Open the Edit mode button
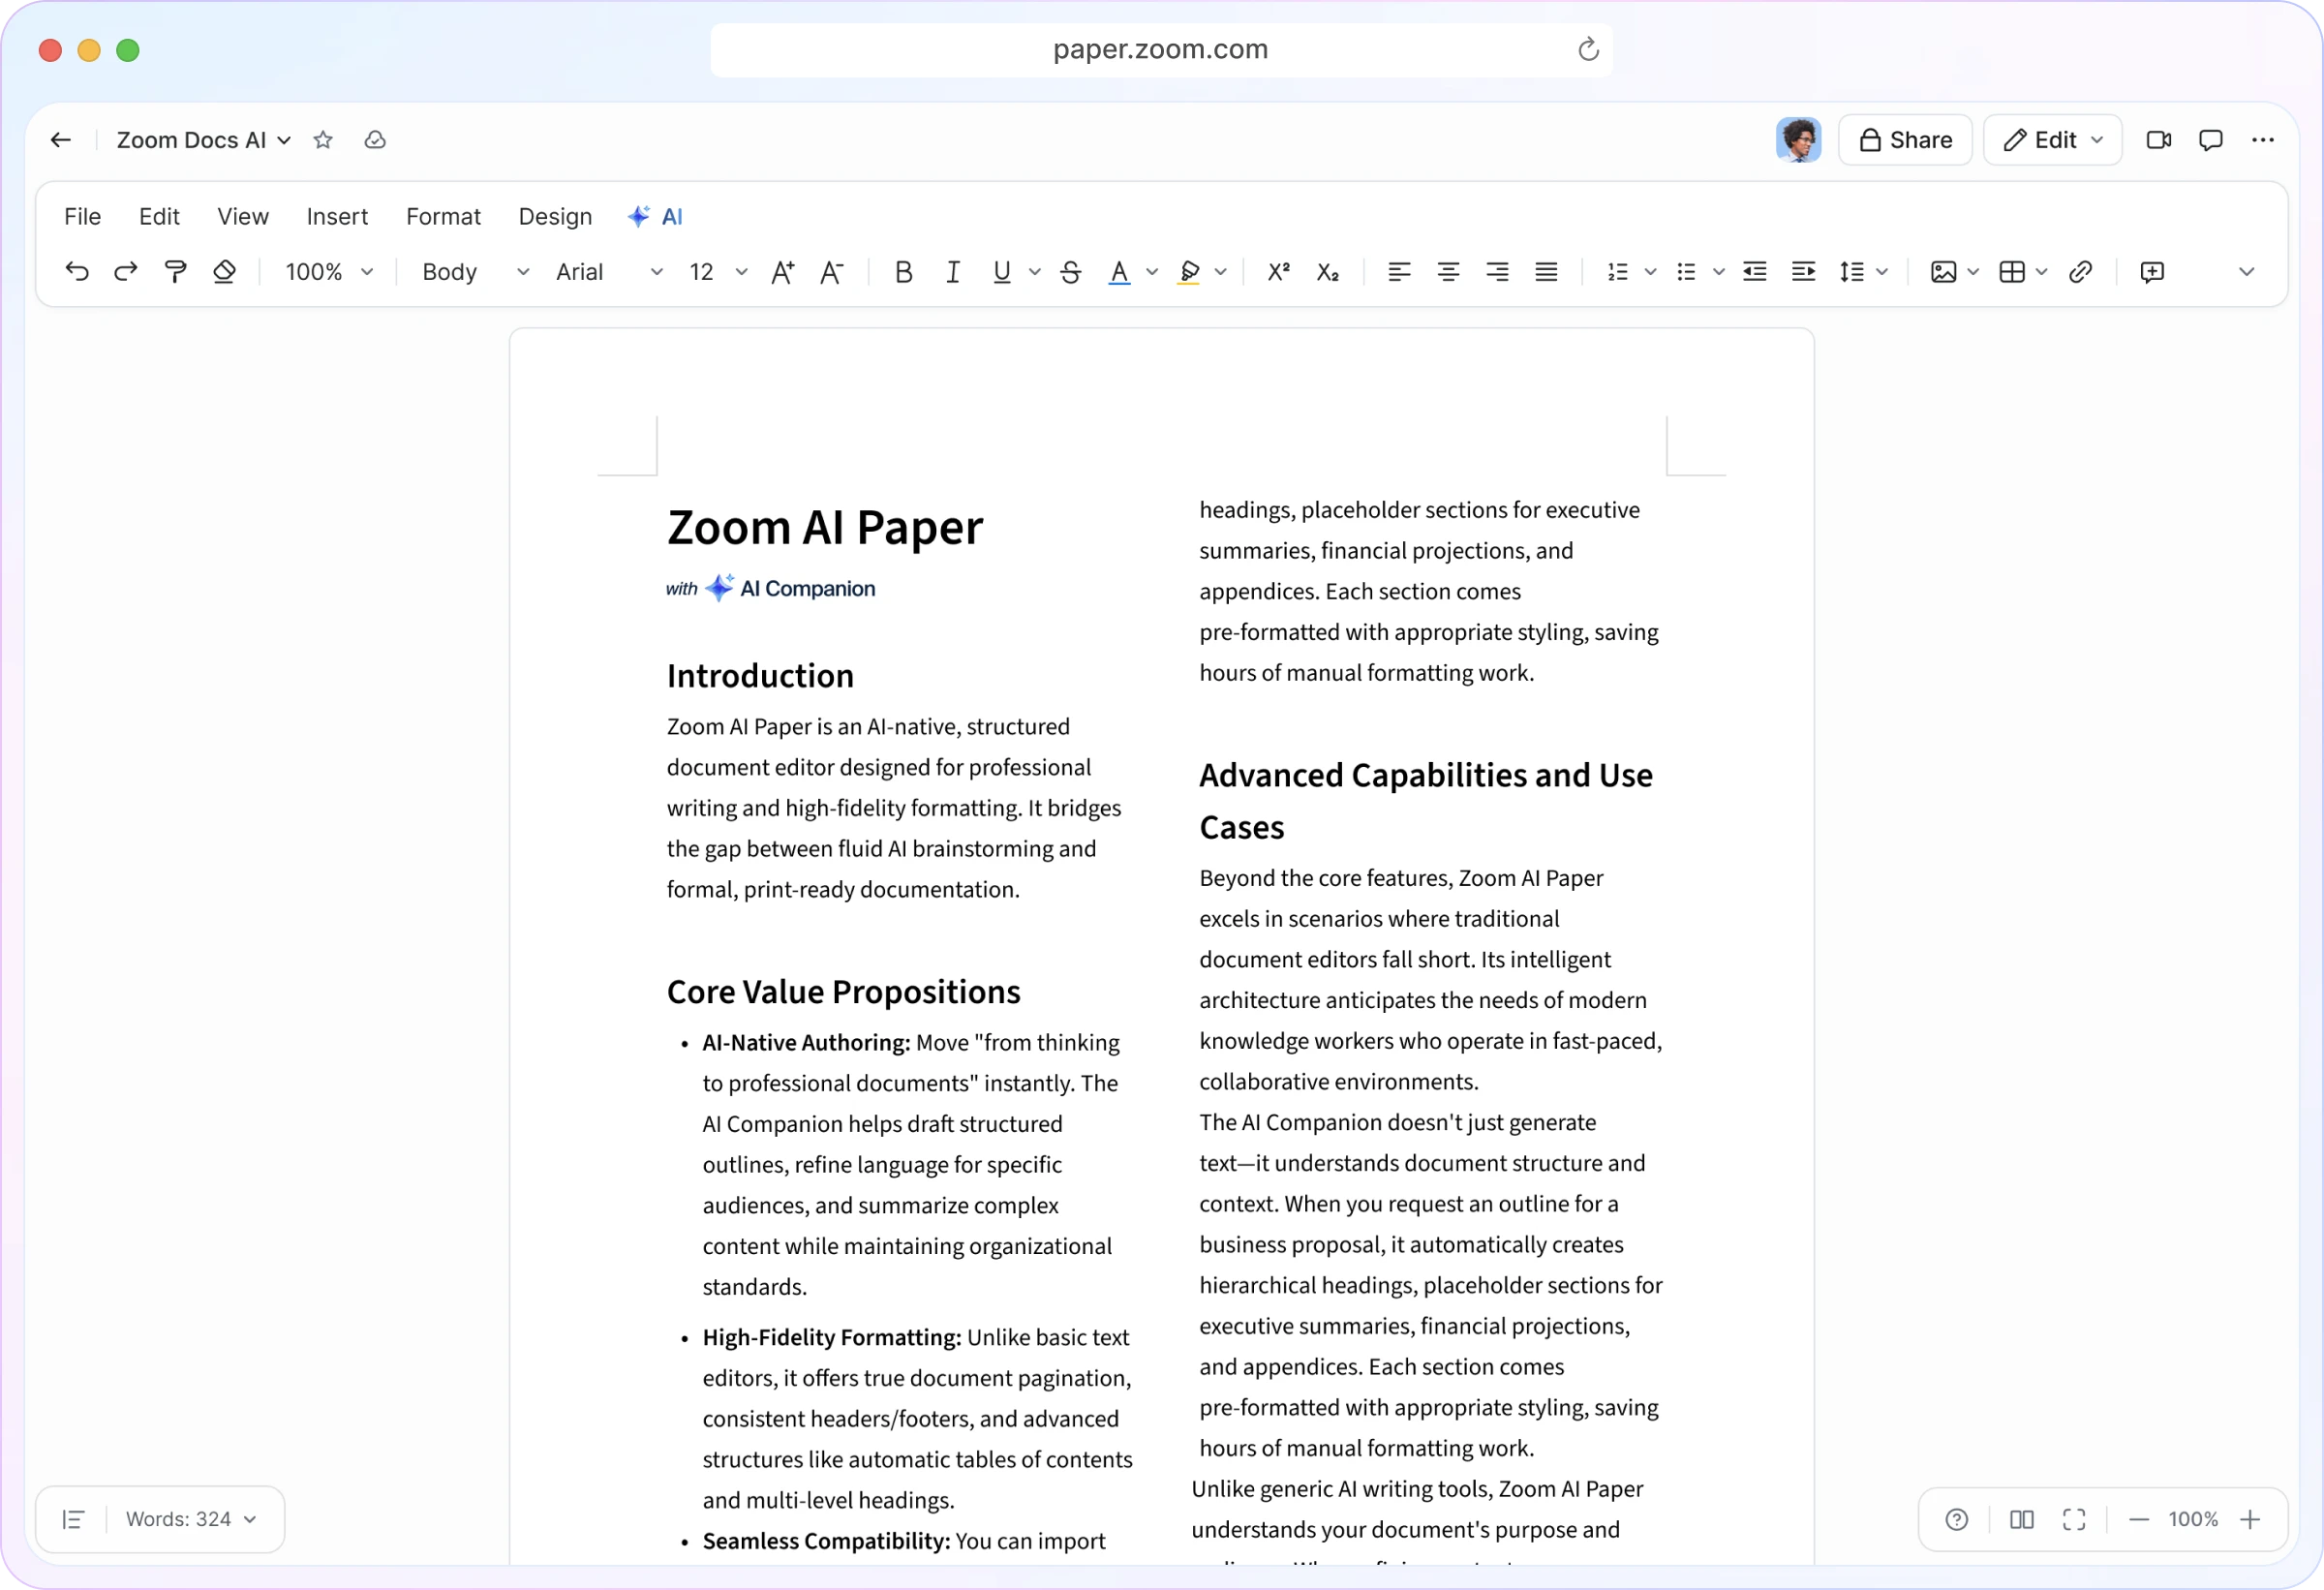Screen dimensions: 2324x1590 point(2053,140)
